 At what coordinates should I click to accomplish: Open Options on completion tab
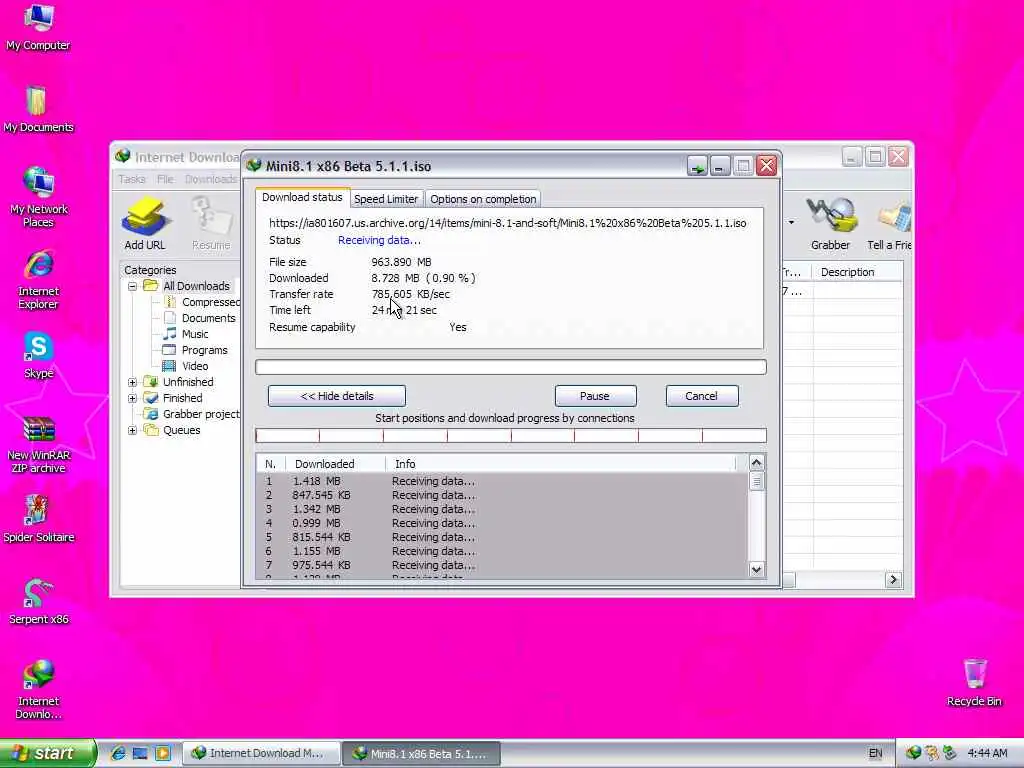483,199
